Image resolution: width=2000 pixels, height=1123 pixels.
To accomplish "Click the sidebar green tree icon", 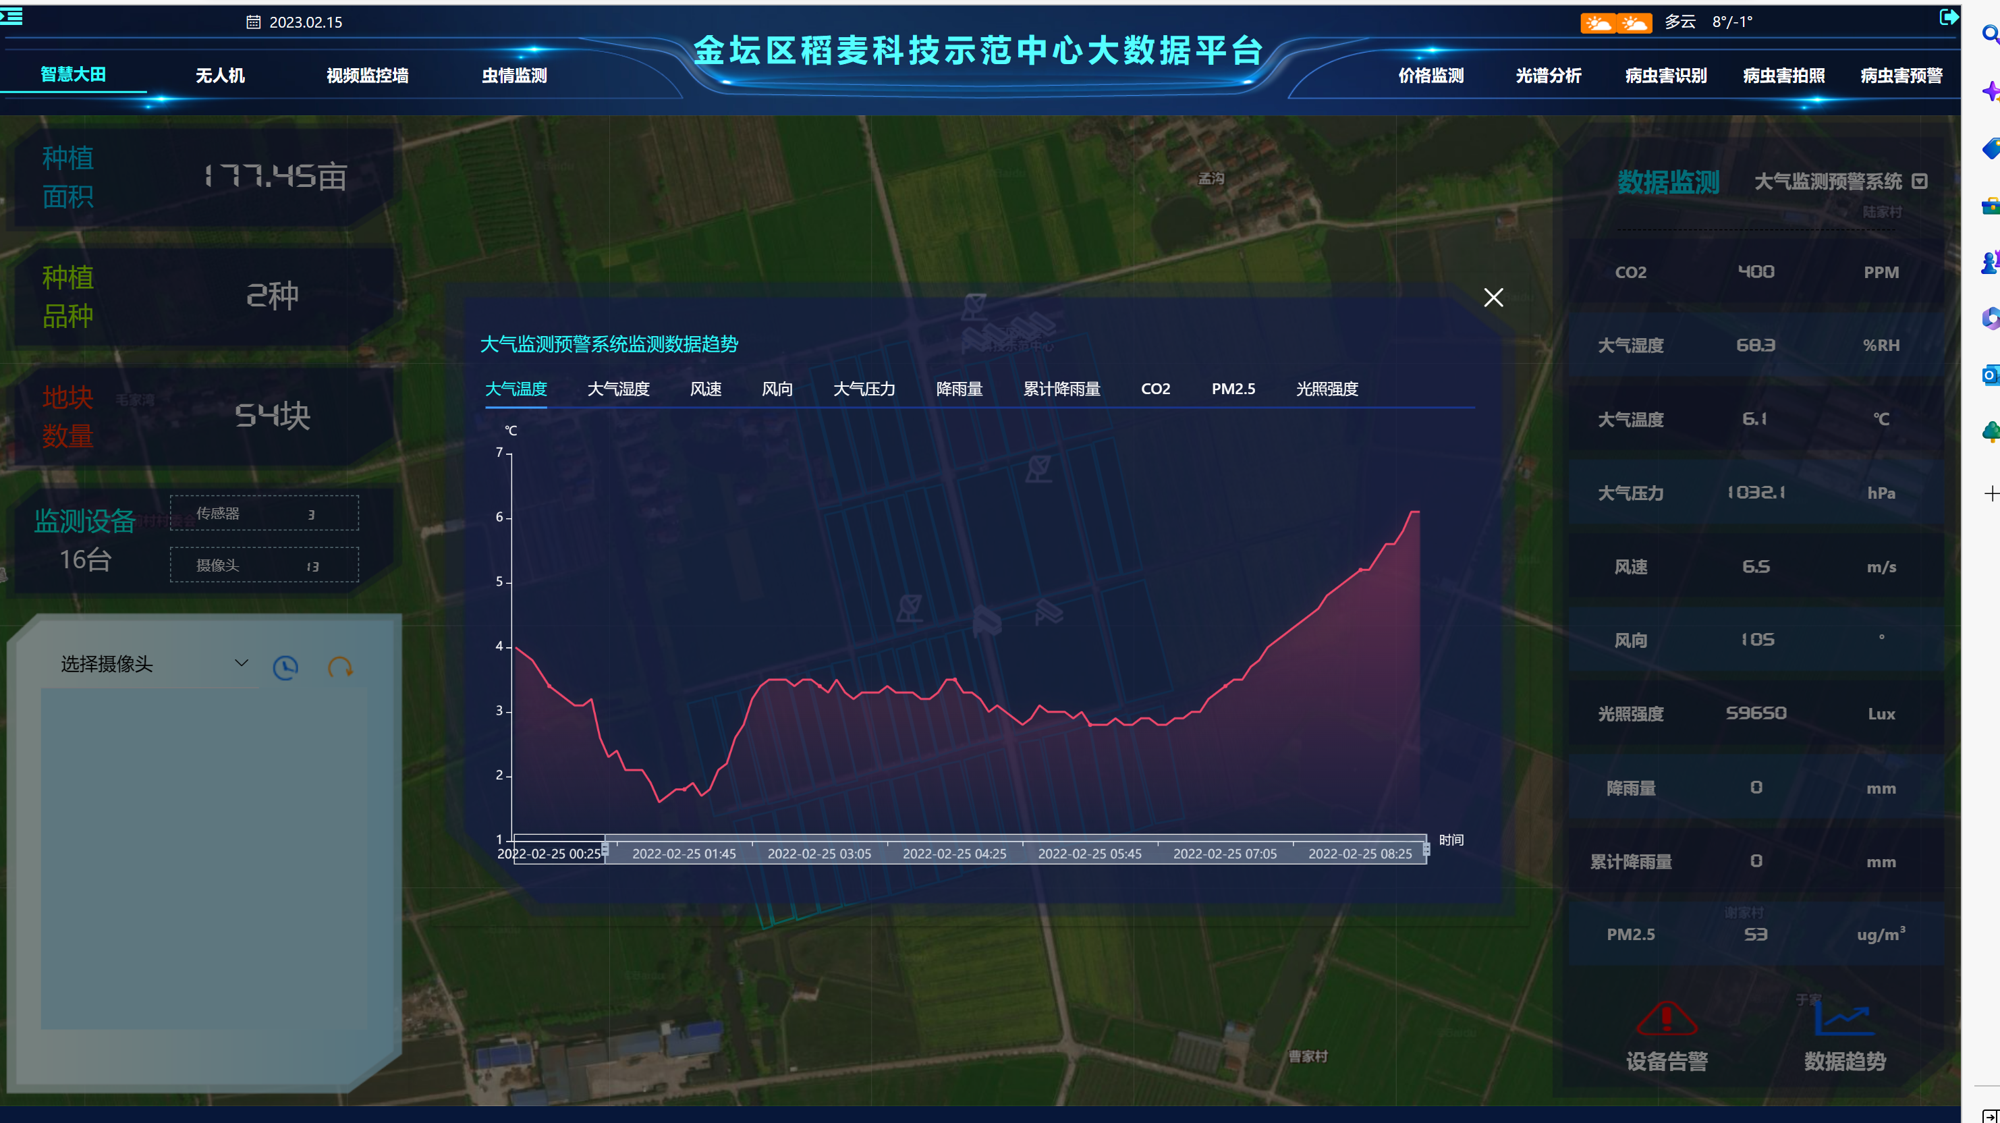I will coord(1990,432).
